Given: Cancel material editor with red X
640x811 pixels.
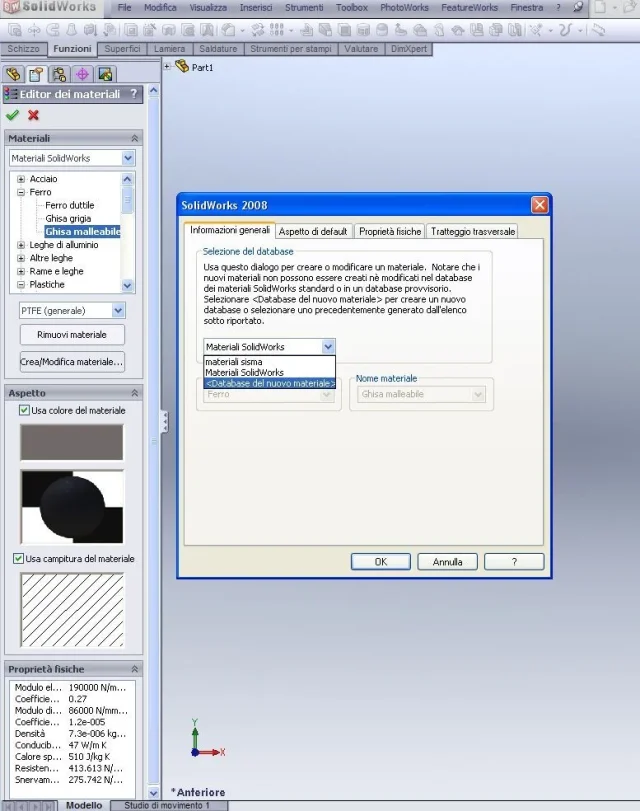Looking at the screenshot, I should click(33, 115).
